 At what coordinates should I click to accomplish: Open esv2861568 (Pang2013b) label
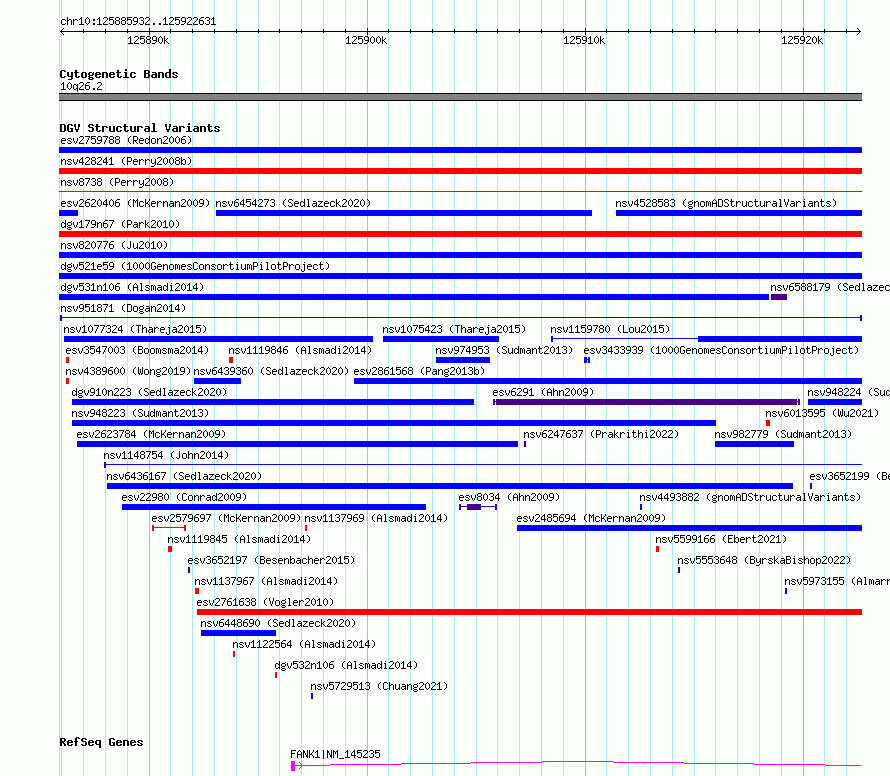point(419,371)
